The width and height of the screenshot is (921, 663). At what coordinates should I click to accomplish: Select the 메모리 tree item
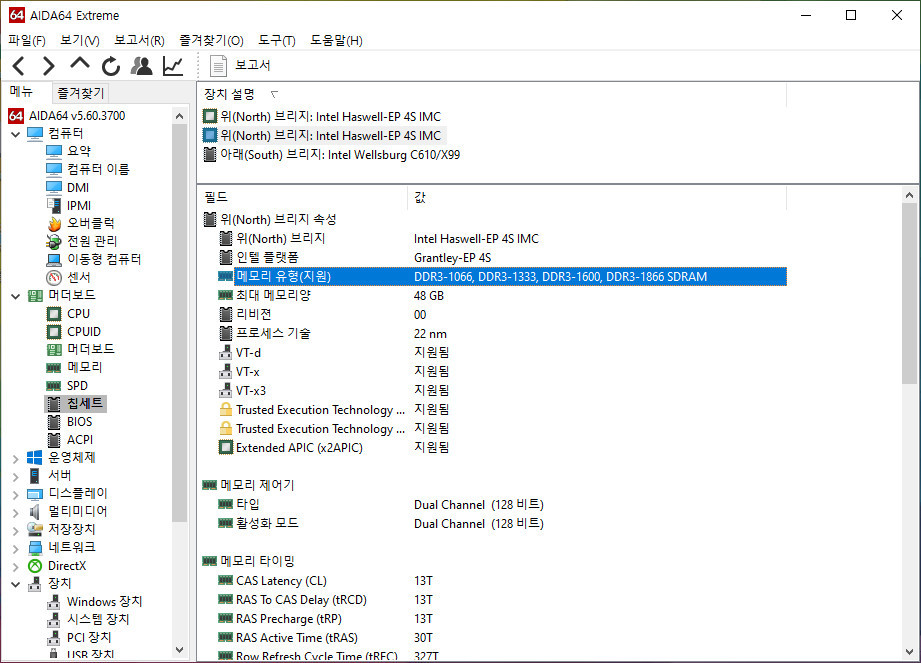[x=85, y=367]
